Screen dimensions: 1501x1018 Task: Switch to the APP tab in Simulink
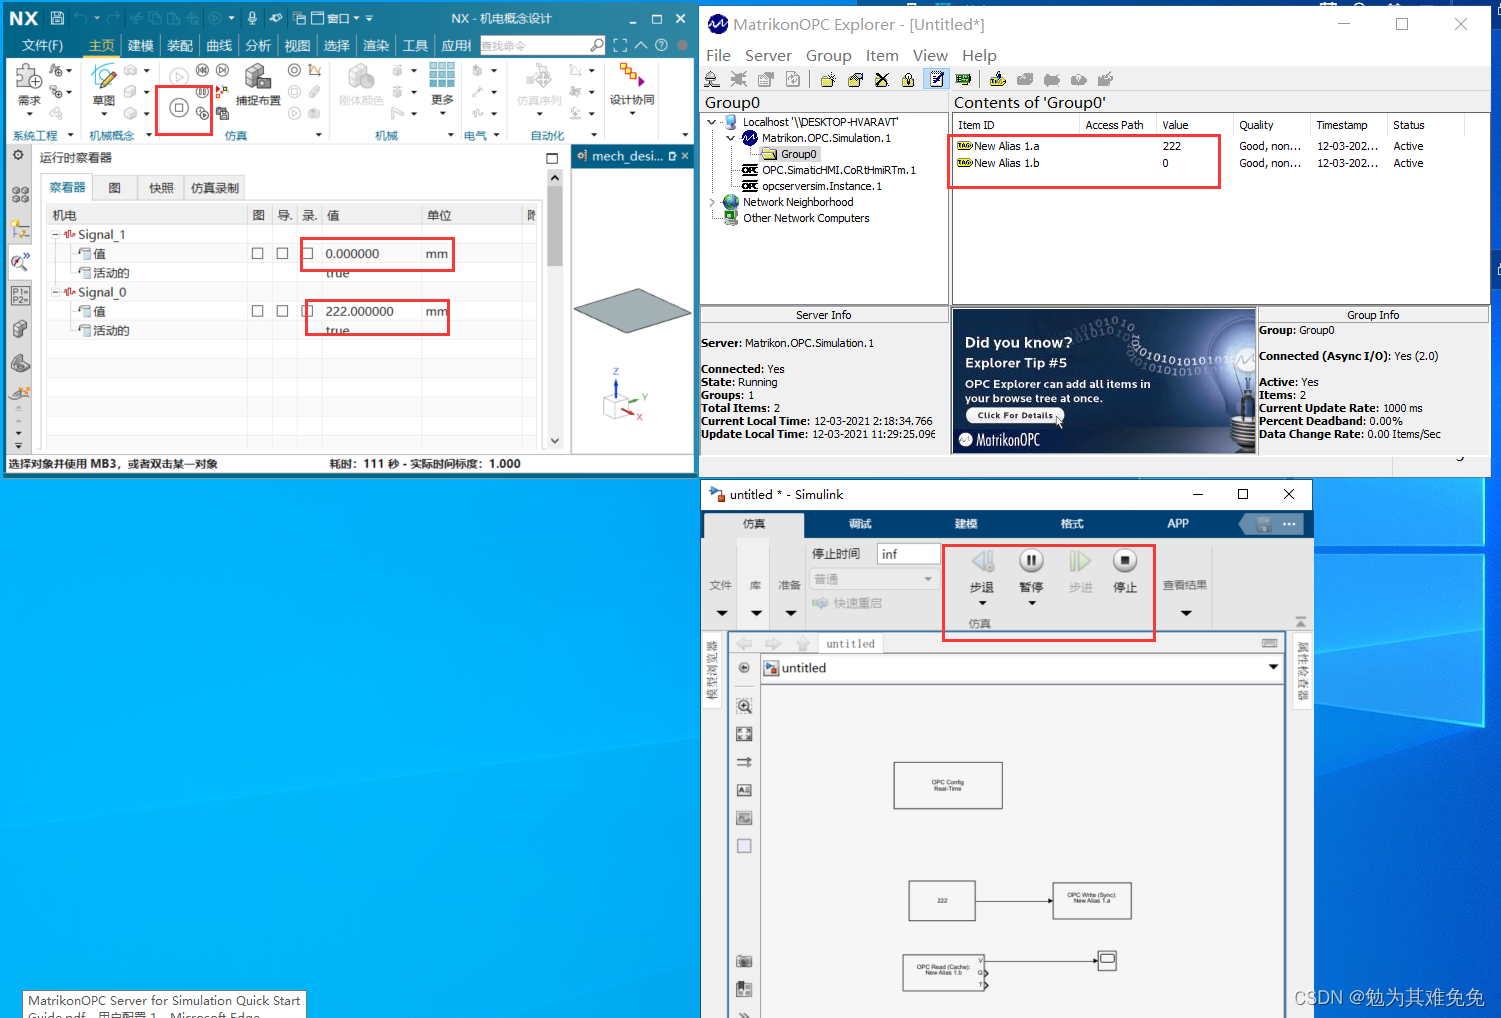[1178, 523]
